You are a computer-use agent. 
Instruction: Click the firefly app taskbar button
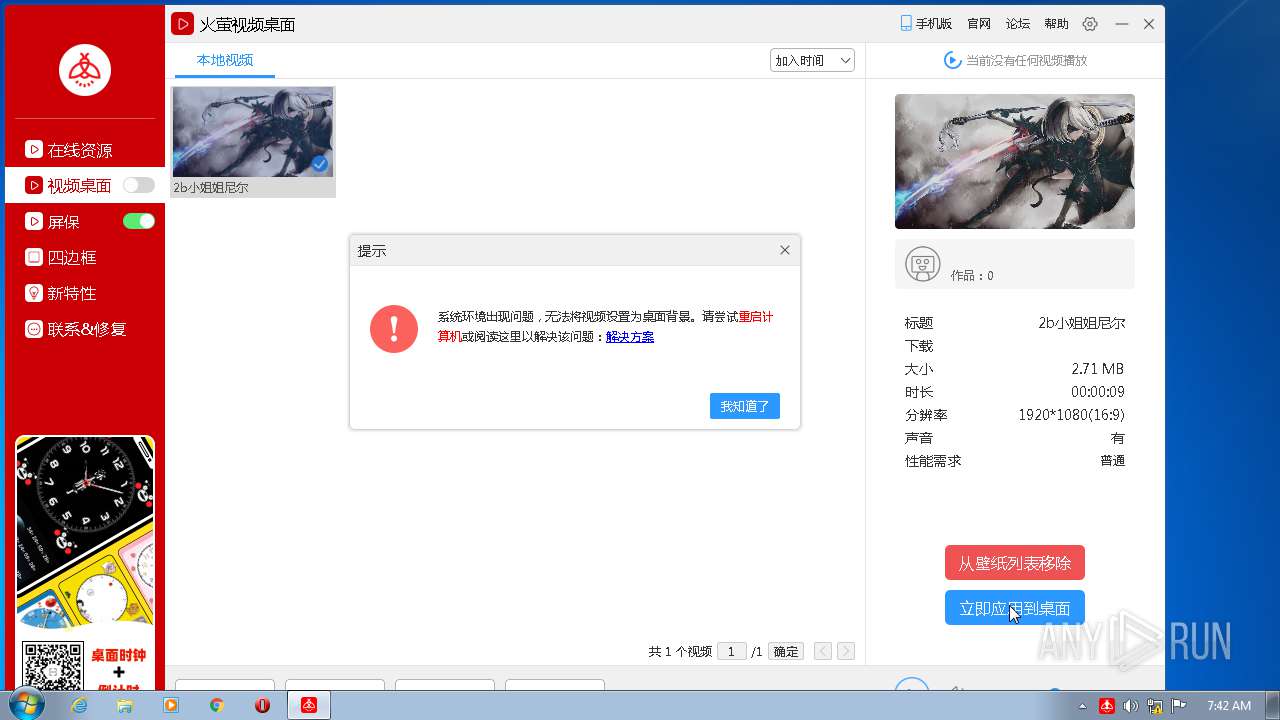tap(309, 705)
